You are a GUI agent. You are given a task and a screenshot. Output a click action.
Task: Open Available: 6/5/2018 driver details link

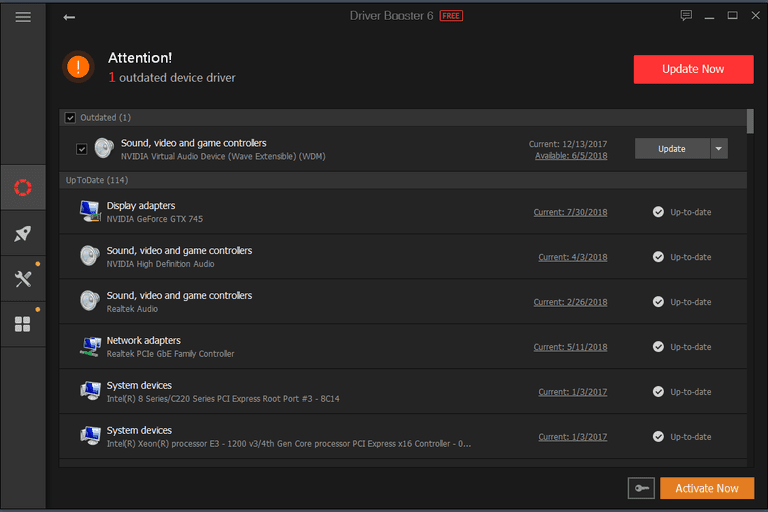coord(571,156)
